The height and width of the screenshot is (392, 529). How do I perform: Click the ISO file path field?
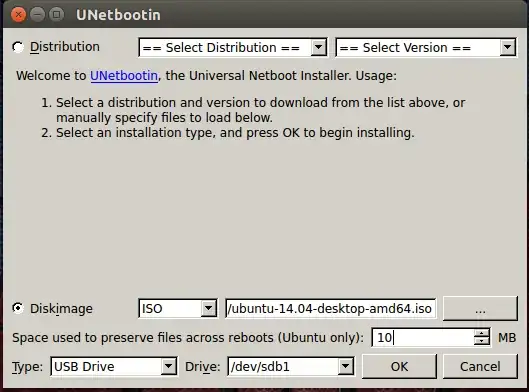coord(331,308)
